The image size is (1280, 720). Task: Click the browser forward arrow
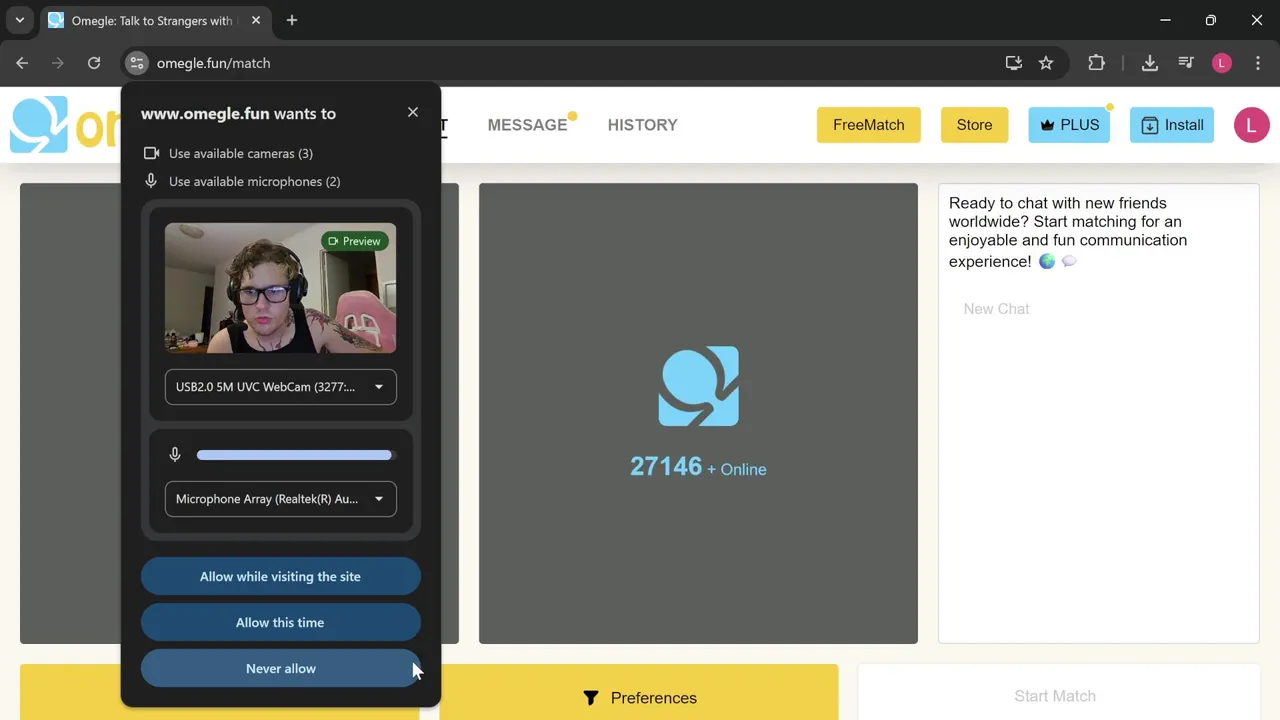coord(58,63)
